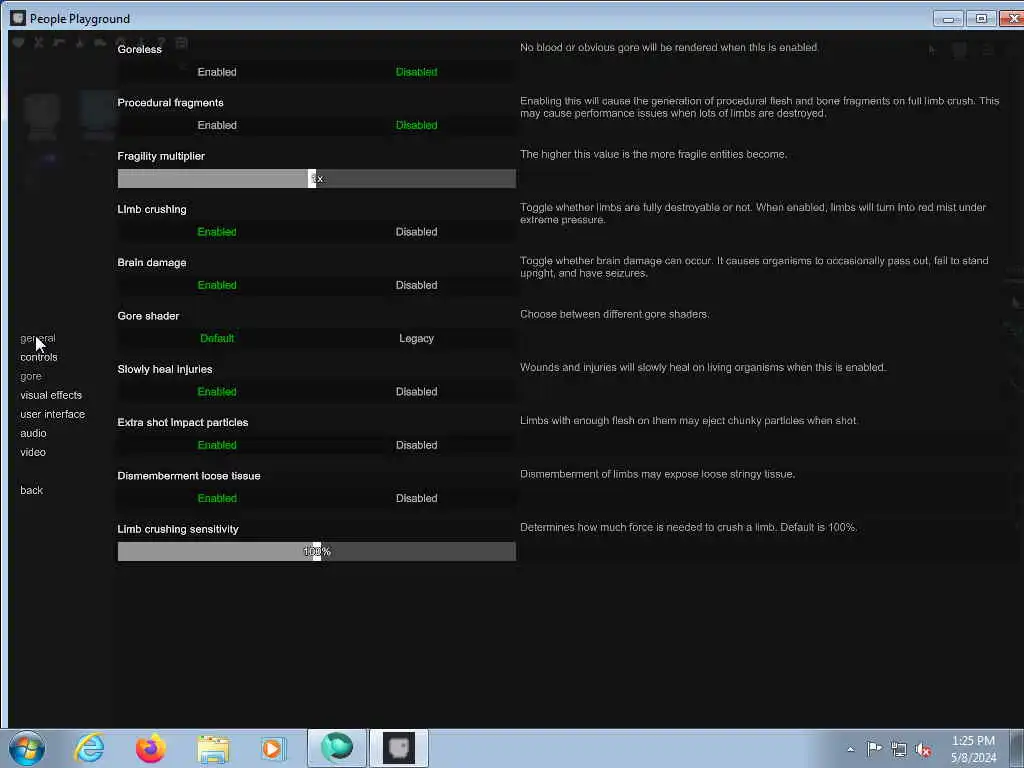Set Goreless to Disabled
Screen dimensions: 1024x768
(x=416, y=72)
